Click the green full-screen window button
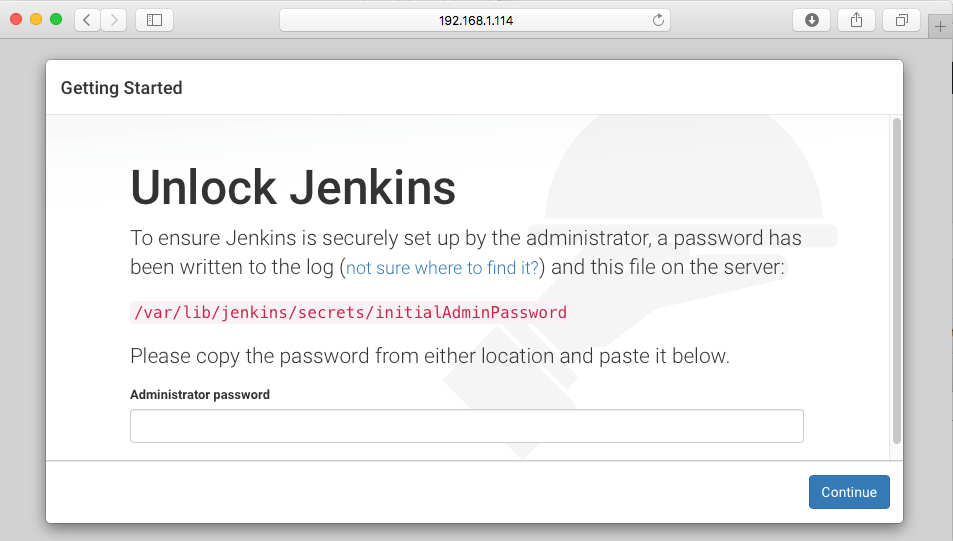The height and width of the screenshot is (541, 953). tap(56, 19)
